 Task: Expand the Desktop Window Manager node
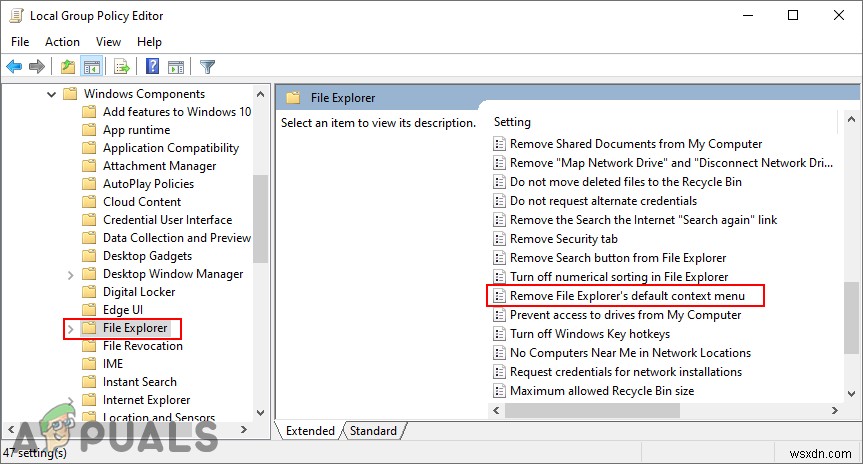tap(70, 275)
